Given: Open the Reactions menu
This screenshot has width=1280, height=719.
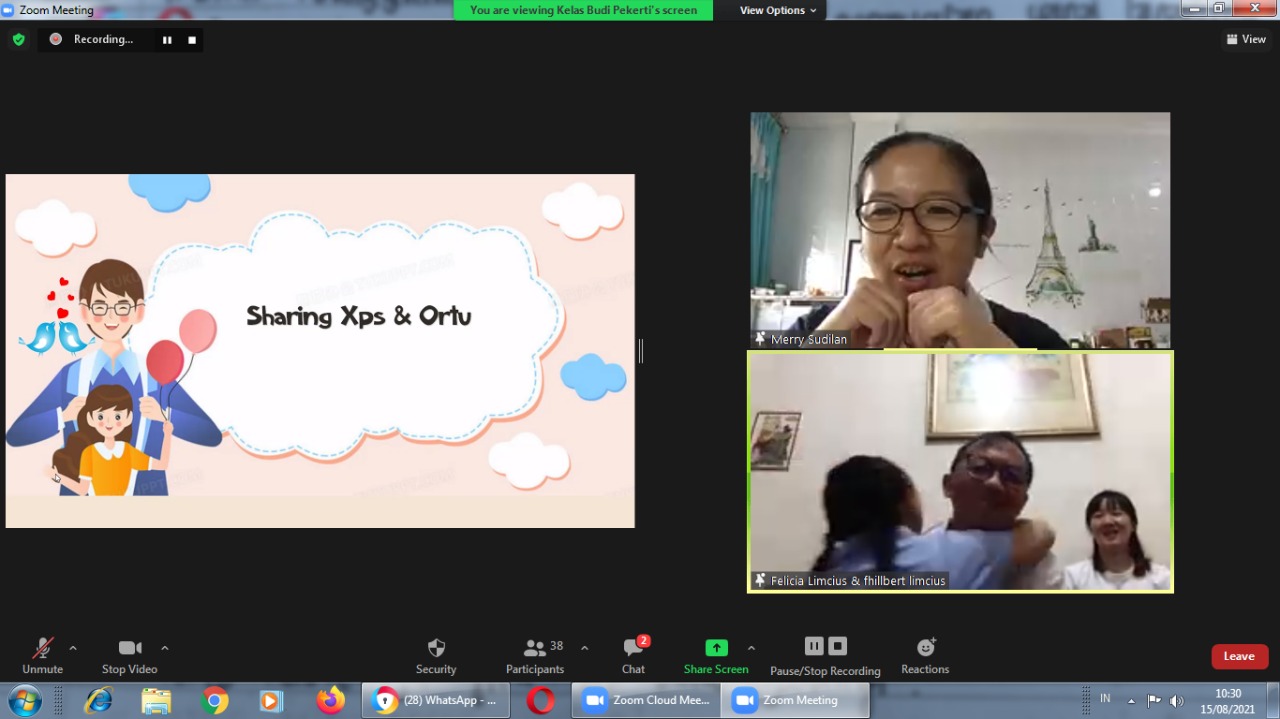Looking at the screenshot, I should click(925, 648).
